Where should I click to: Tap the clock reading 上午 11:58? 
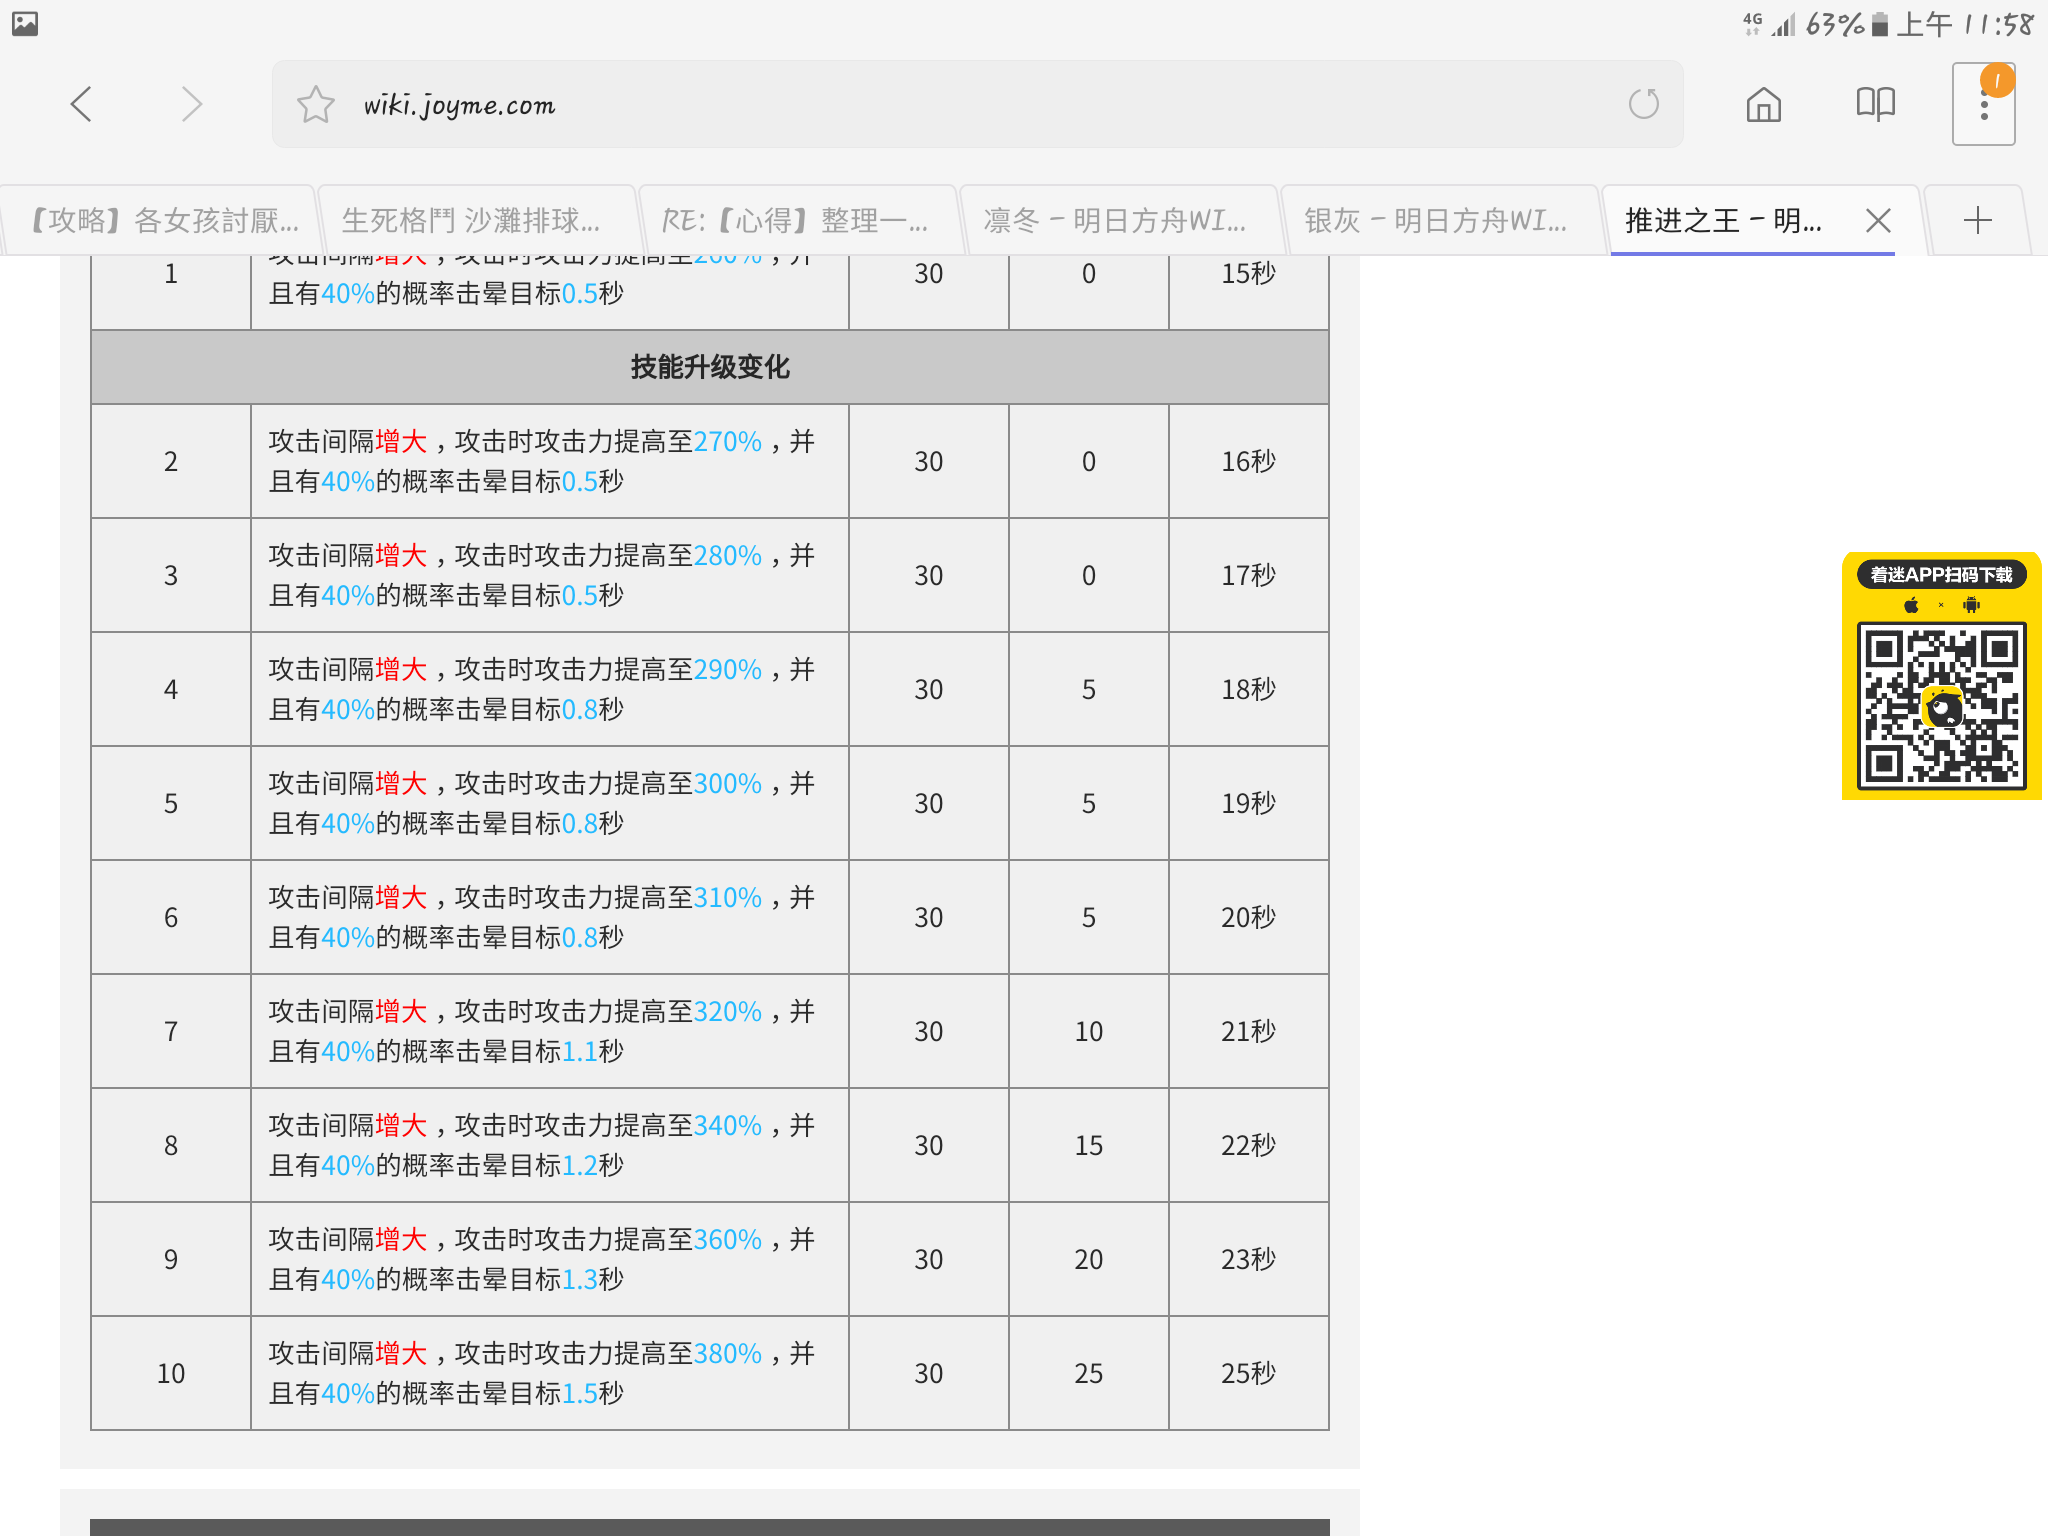(x=1965, y=24)
